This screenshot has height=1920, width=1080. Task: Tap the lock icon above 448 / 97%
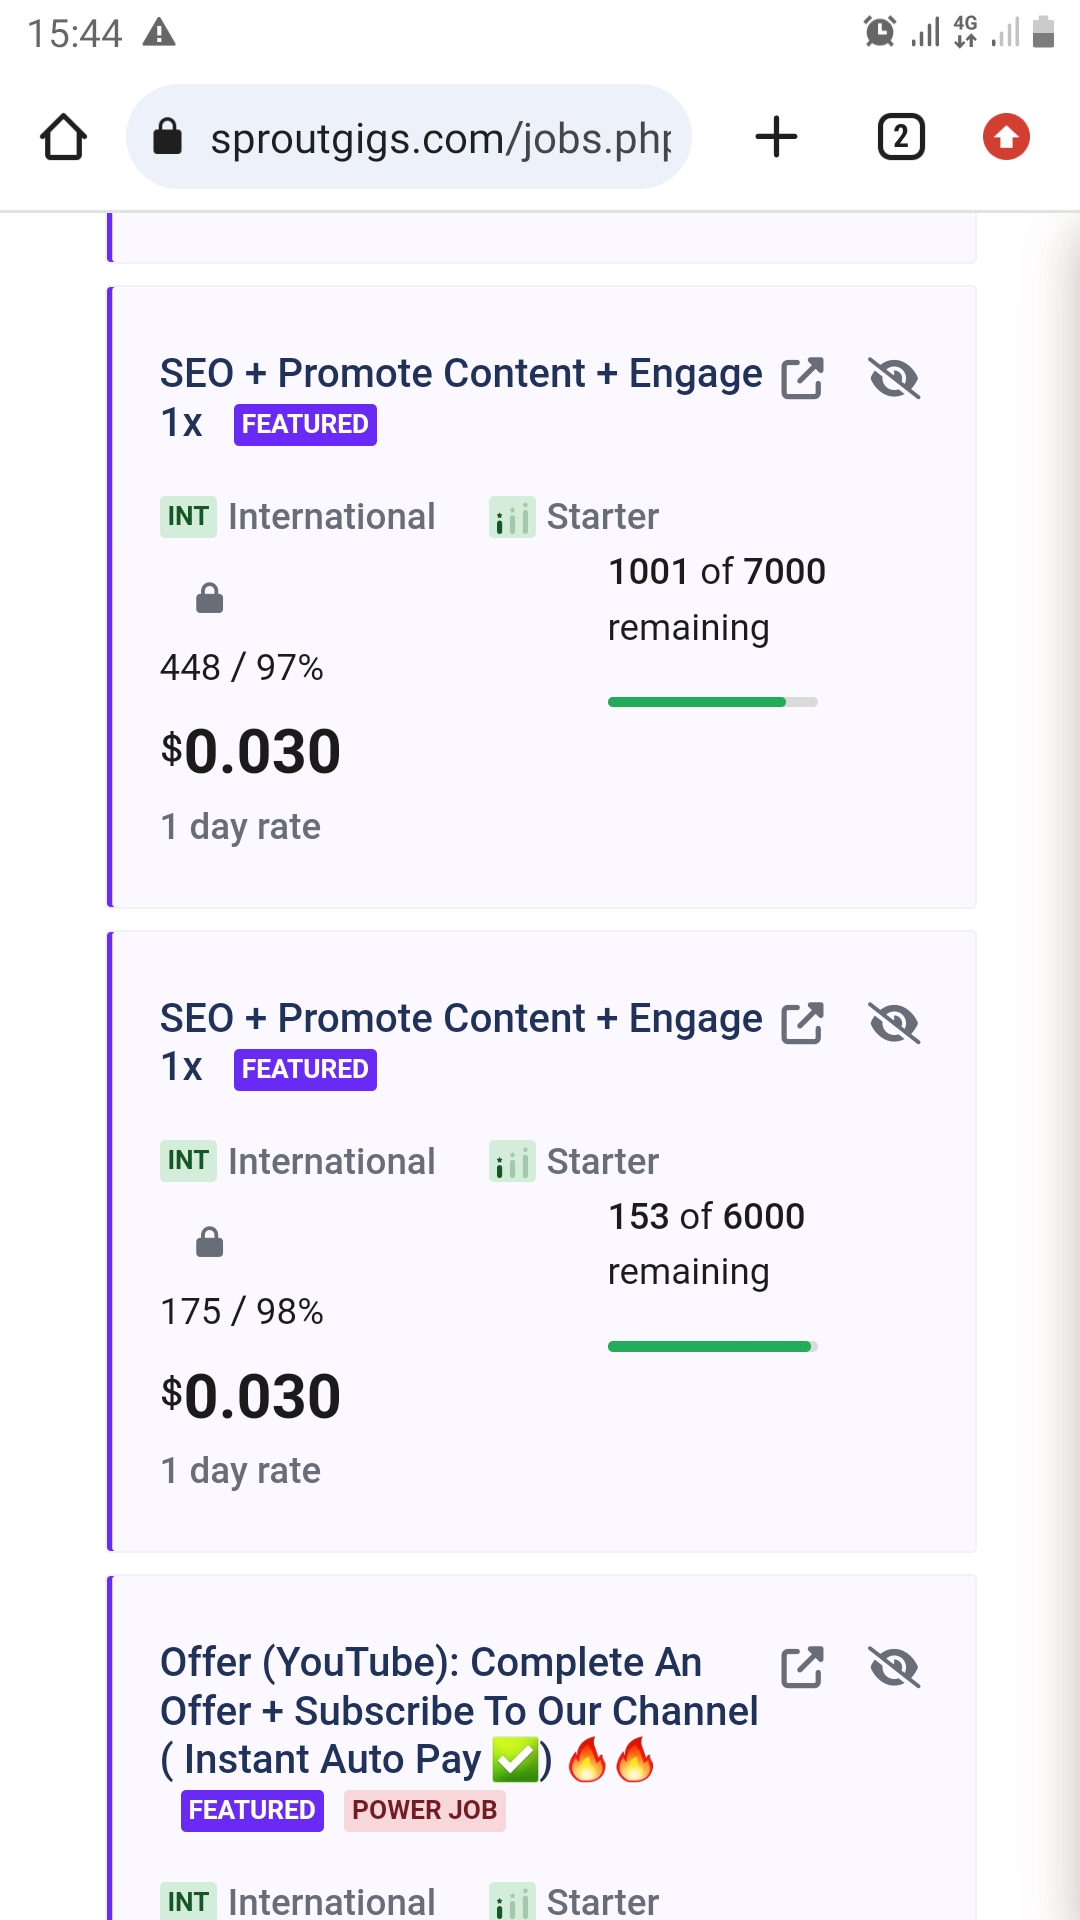click(x=209, y=598)
